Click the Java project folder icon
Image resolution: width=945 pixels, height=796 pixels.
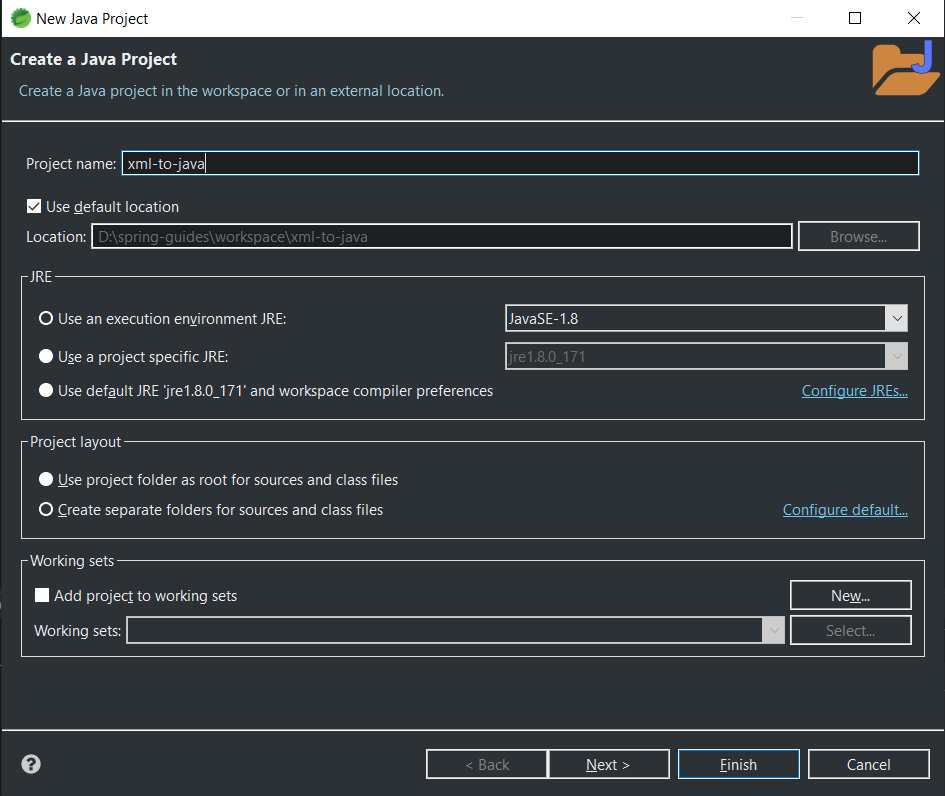(x=902, y=70)
